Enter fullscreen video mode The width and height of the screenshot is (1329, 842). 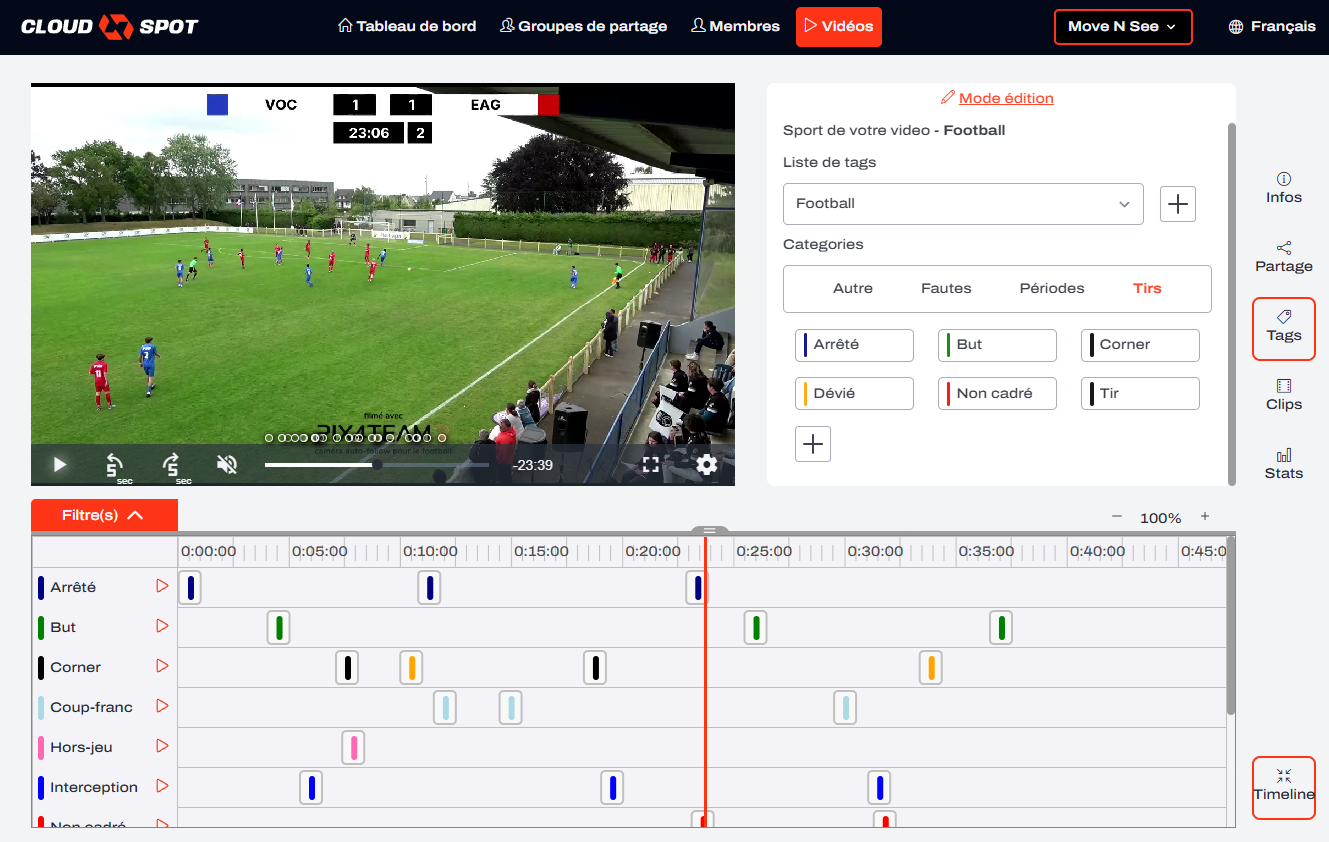(651, 464)
